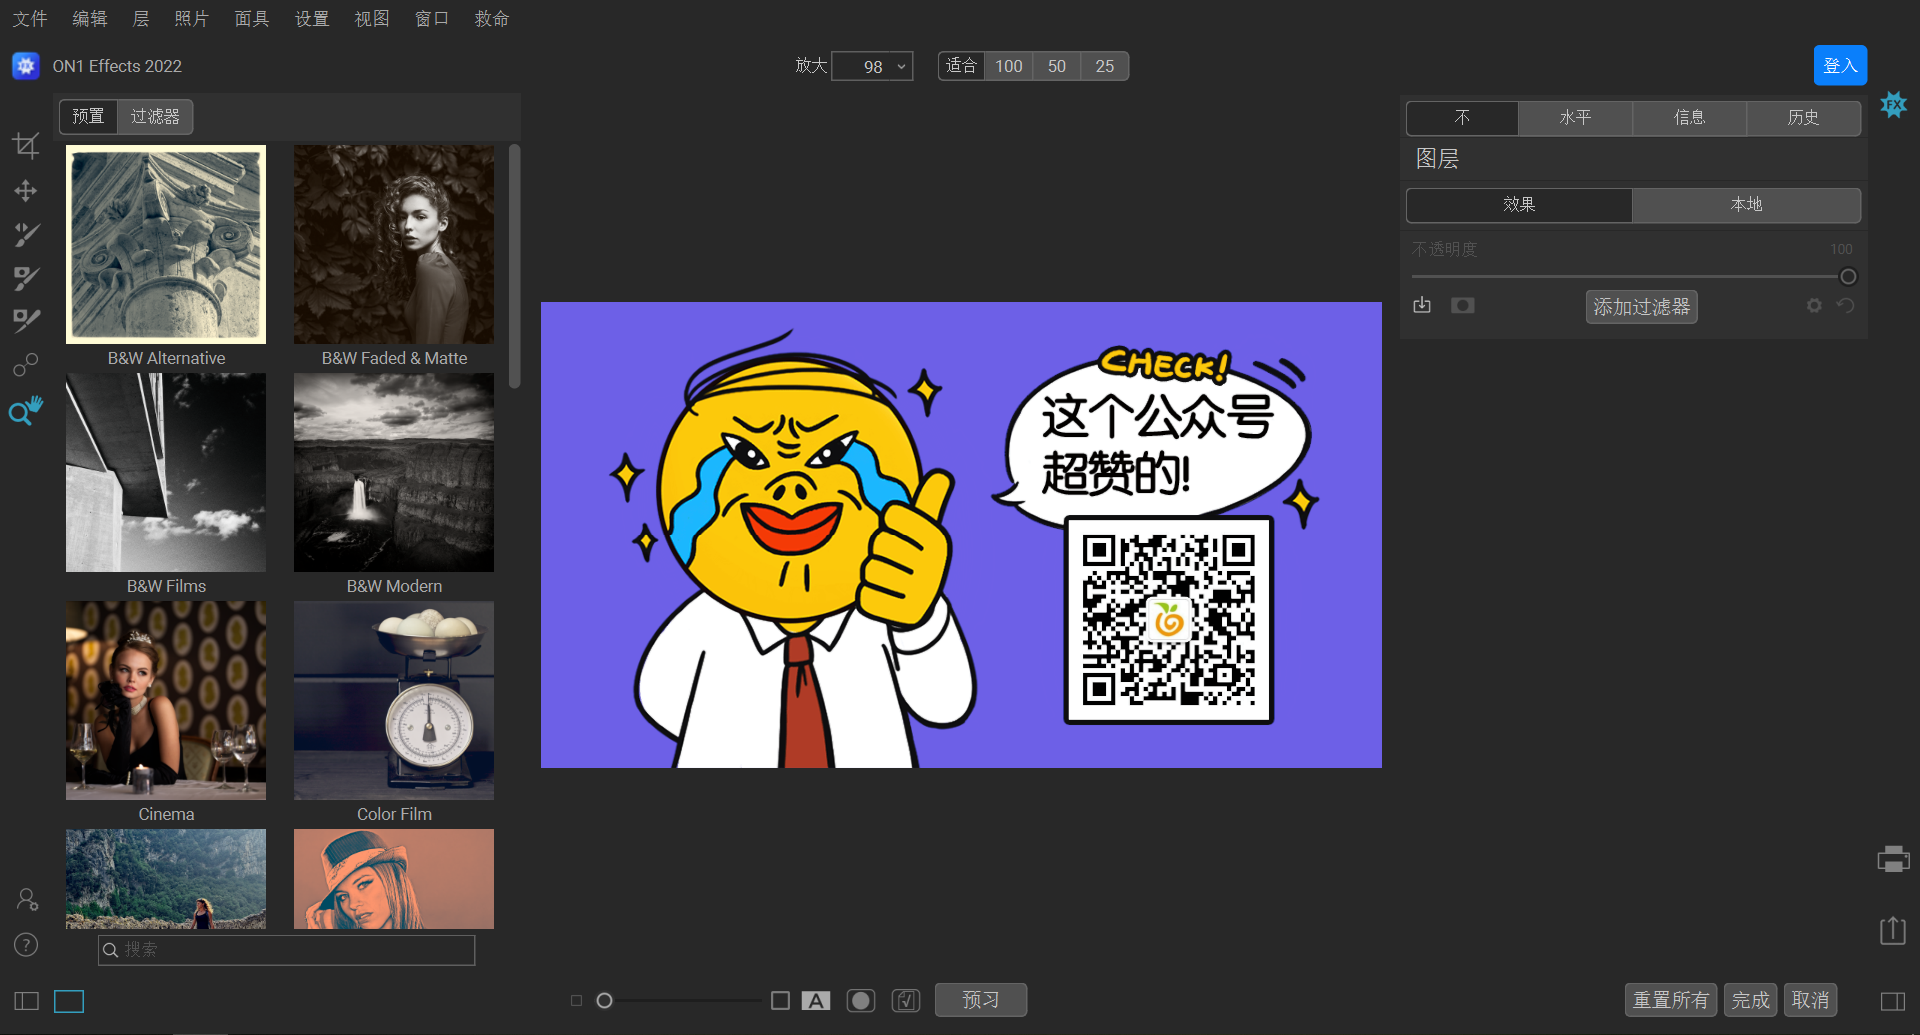The width and height of the screenshot is (1920, 1035).
Task: Click the 重置所有 reset all button
Action: click(1671, 1000)
